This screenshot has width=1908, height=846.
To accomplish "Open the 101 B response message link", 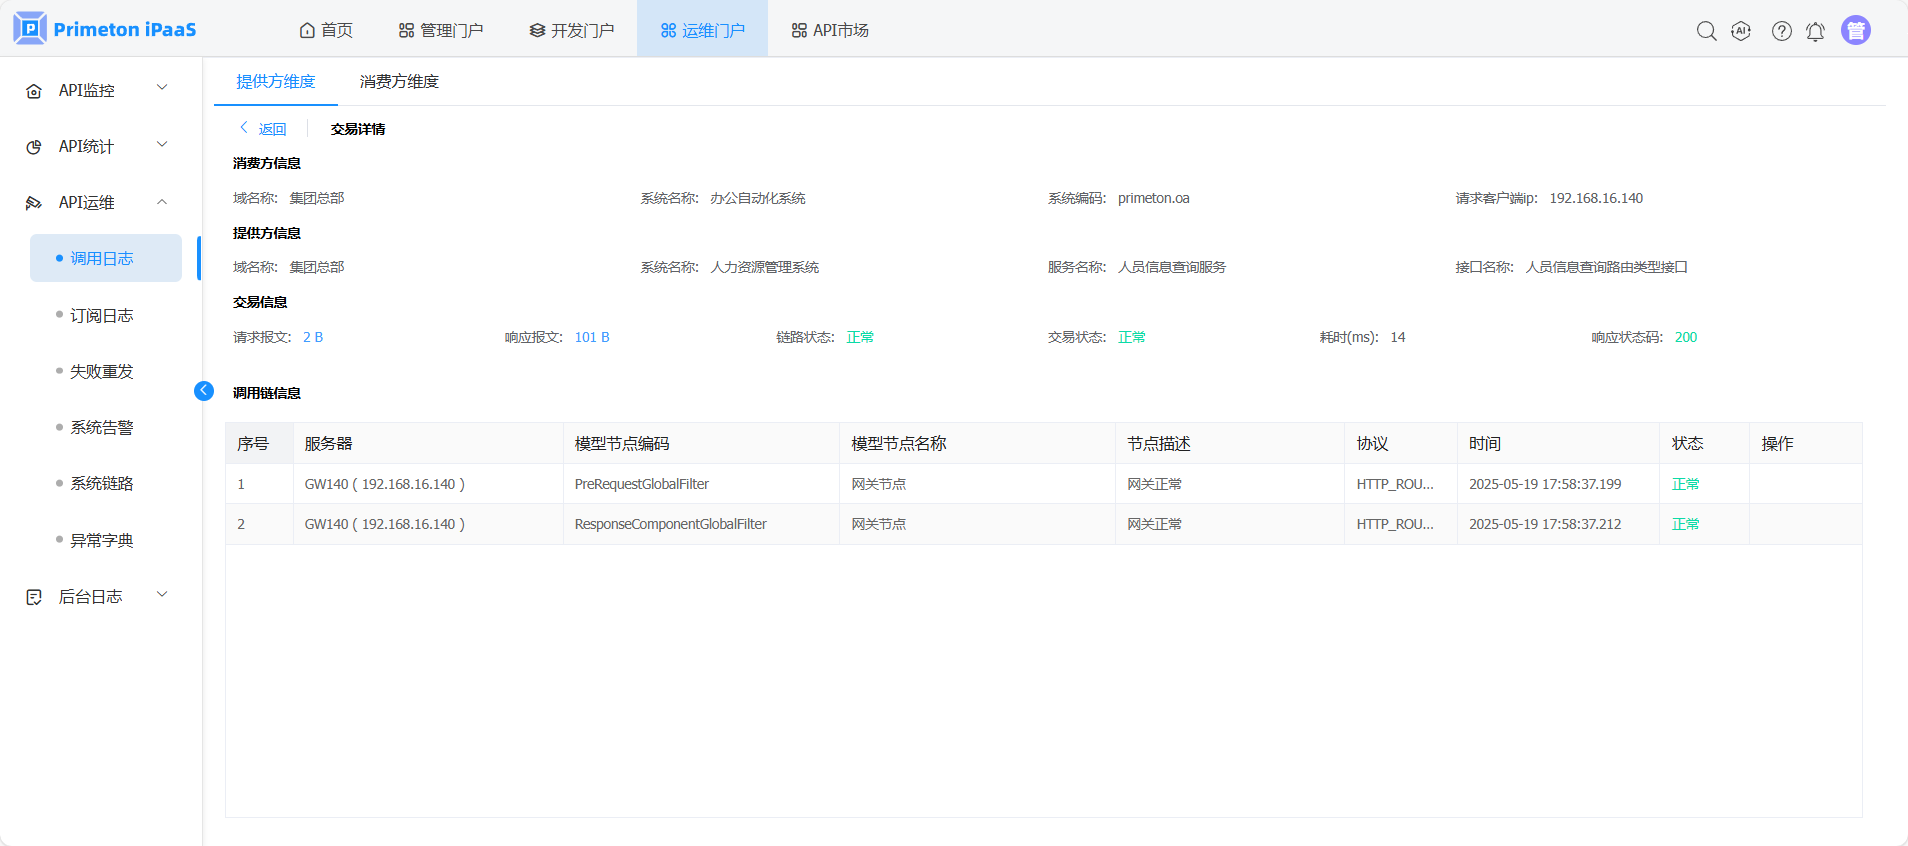I will 592,338.
